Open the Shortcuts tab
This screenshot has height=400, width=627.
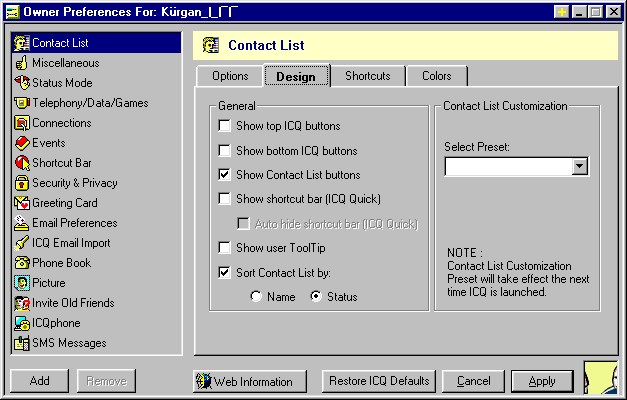(x=368, y=76)
